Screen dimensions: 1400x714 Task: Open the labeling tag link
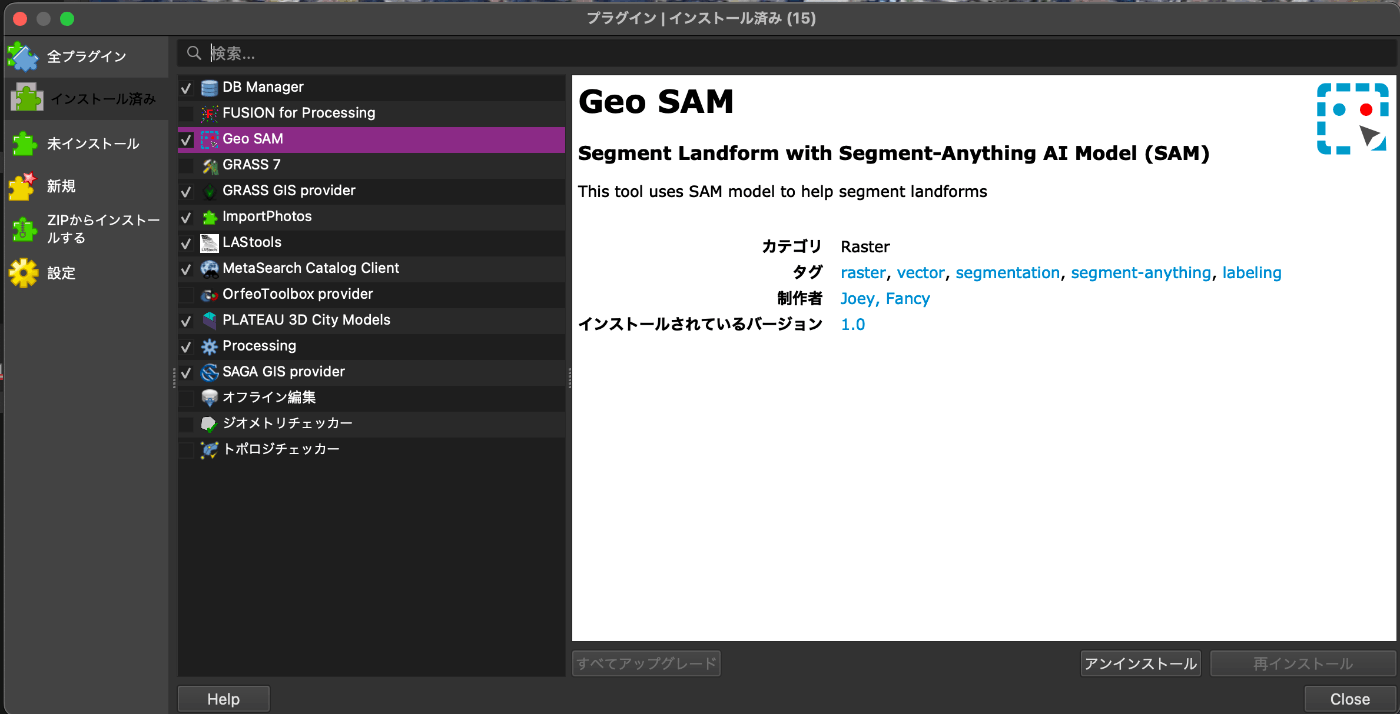[x=1252, y=273]
